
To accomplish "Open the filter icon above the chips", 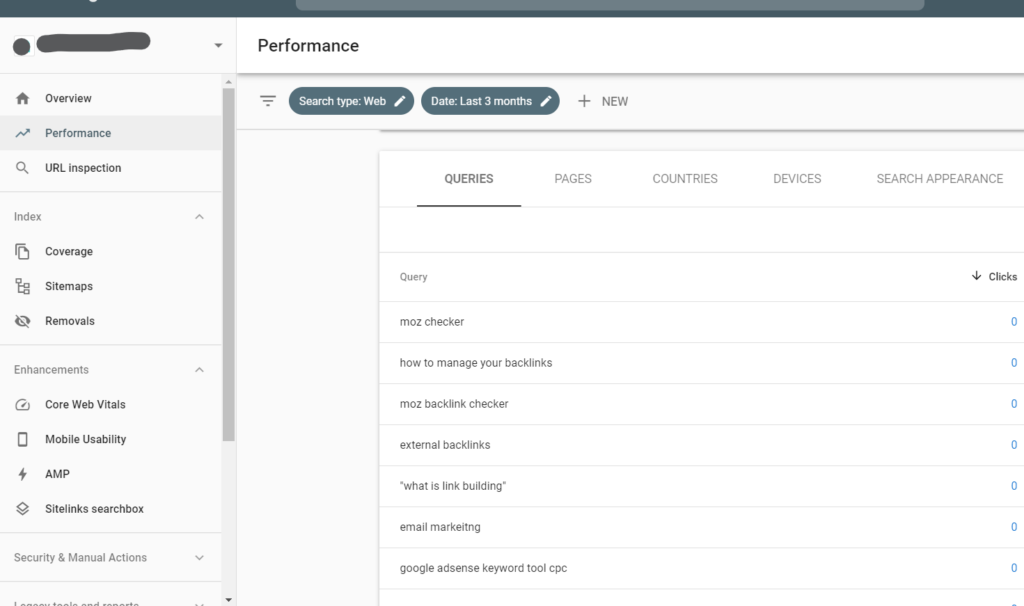I will pos(267,101).
